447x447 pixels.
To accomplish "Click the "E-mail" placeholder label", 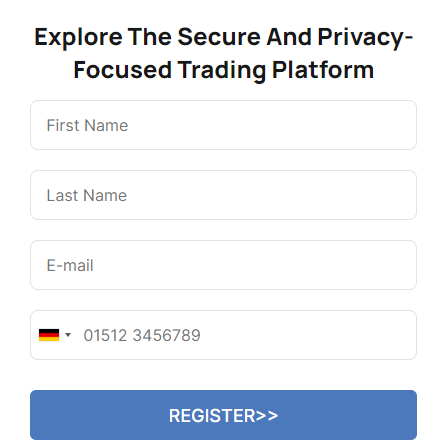I will tap(70, 265).
